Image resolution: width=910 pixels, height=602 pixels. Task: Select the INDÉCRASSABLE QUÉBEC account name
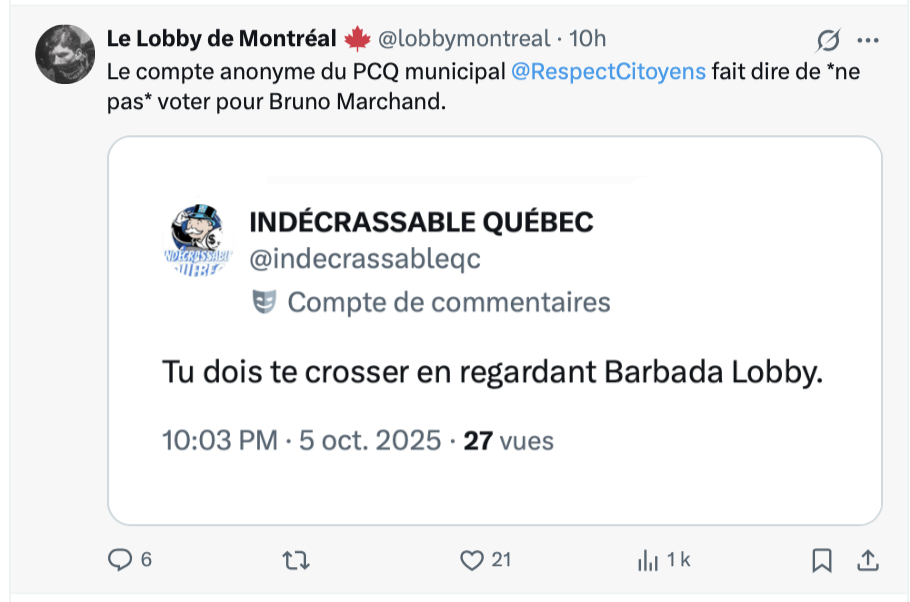421,221
